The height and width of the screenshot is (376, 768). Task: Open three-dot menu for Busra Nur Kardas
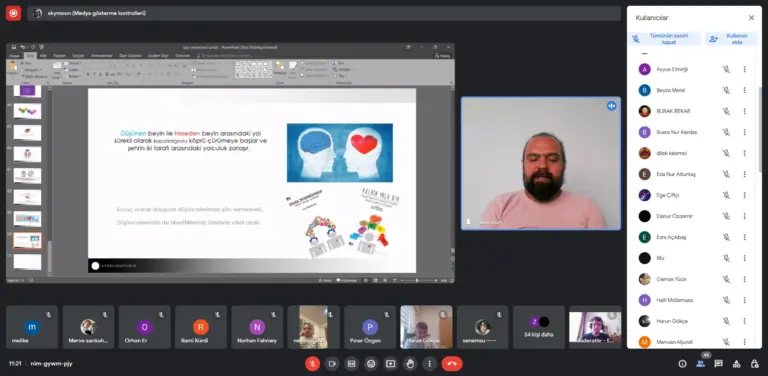pyautogui.click(x=744, y=132)
